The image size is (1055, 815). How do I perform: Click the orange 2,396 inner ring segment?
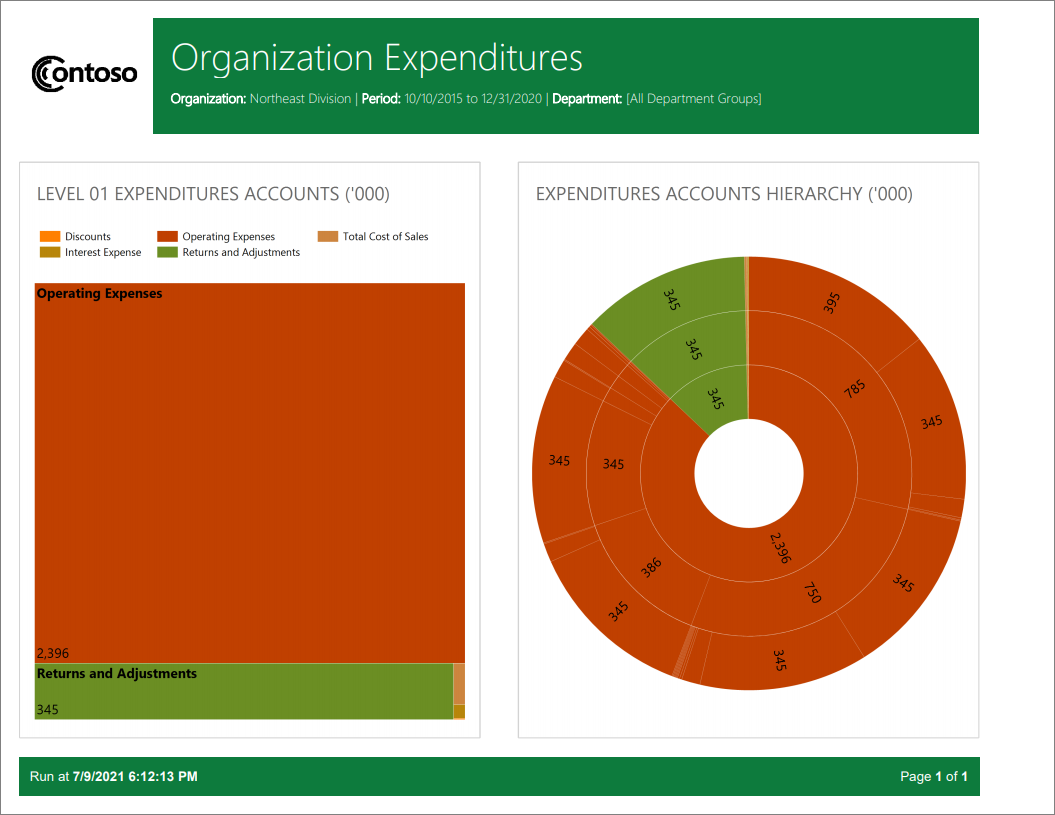(778, 548)
